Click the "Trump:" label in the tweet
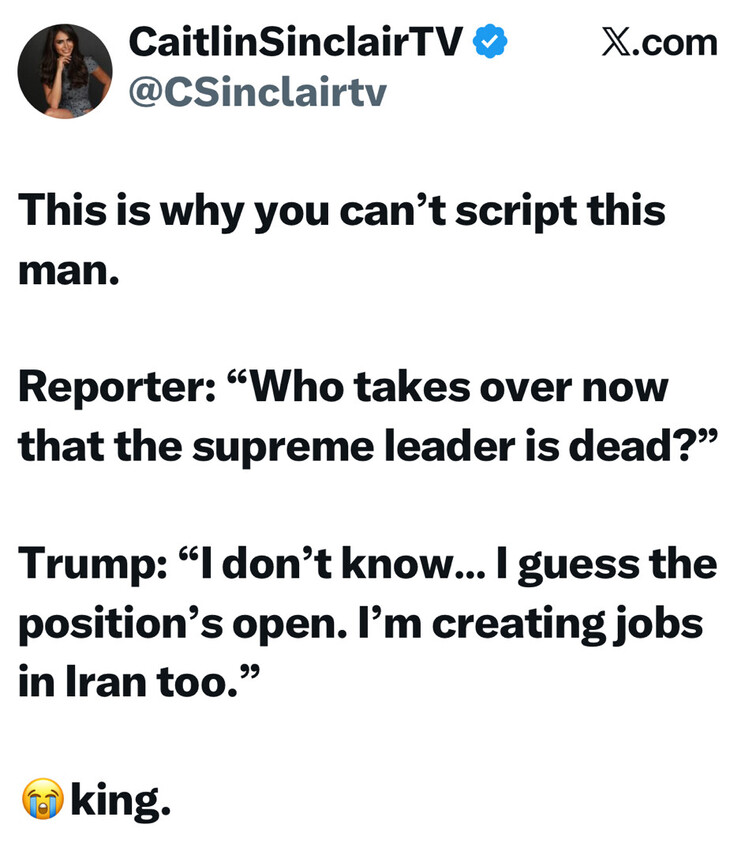756x847 pixels. tap(88, 563)
